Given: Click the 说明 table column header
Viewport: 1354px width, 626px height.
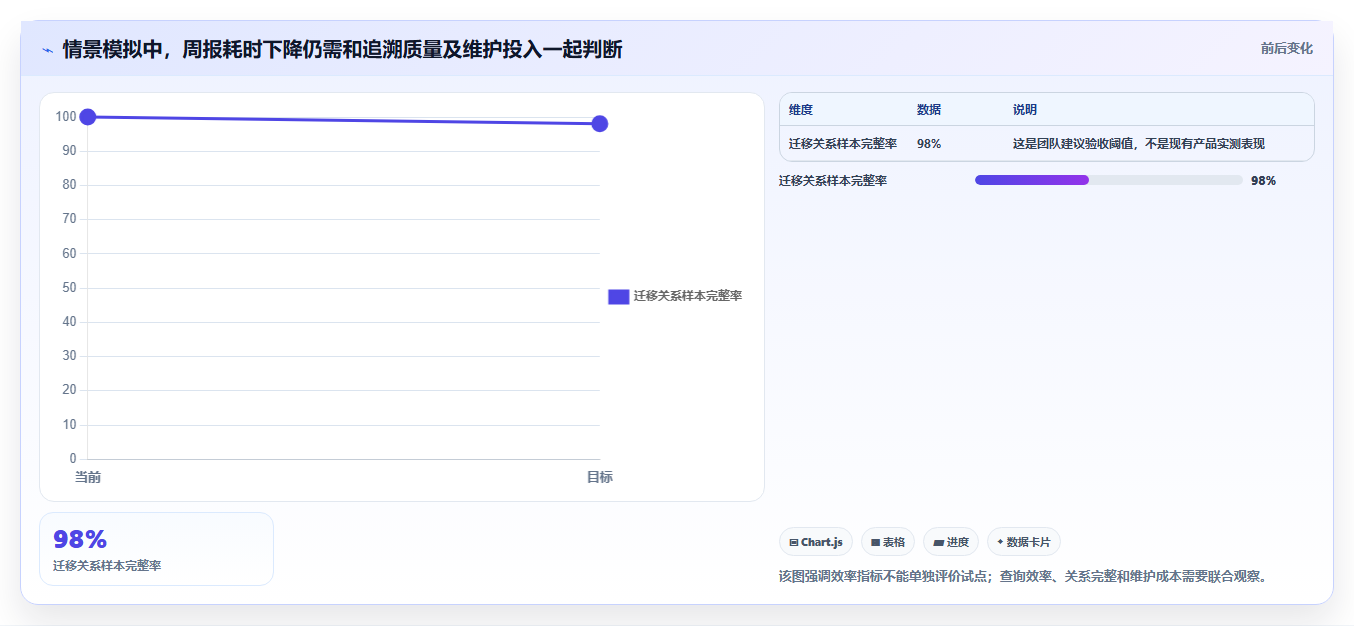Looking at the screenshot, I should point(1025,110).
